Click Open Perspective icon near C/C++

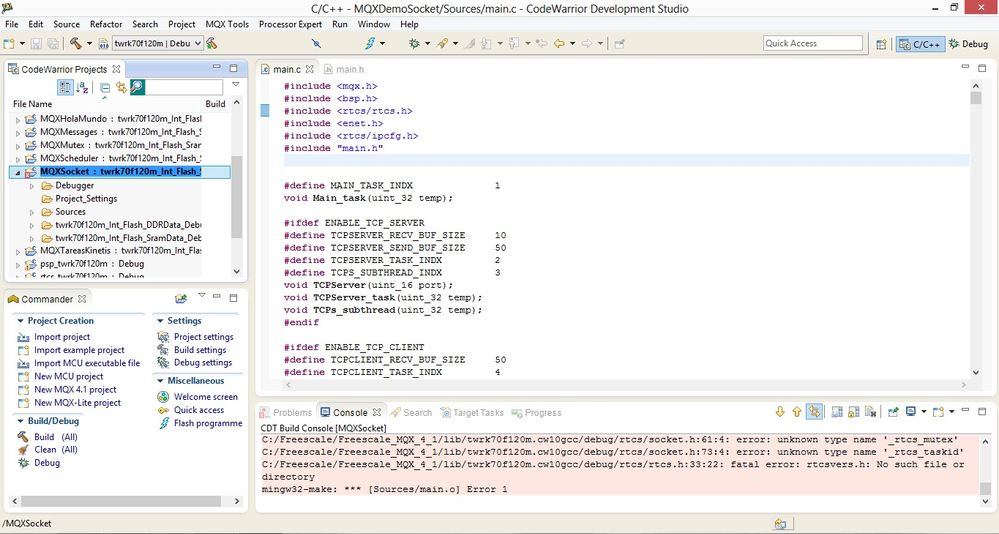tap(881, 44)
